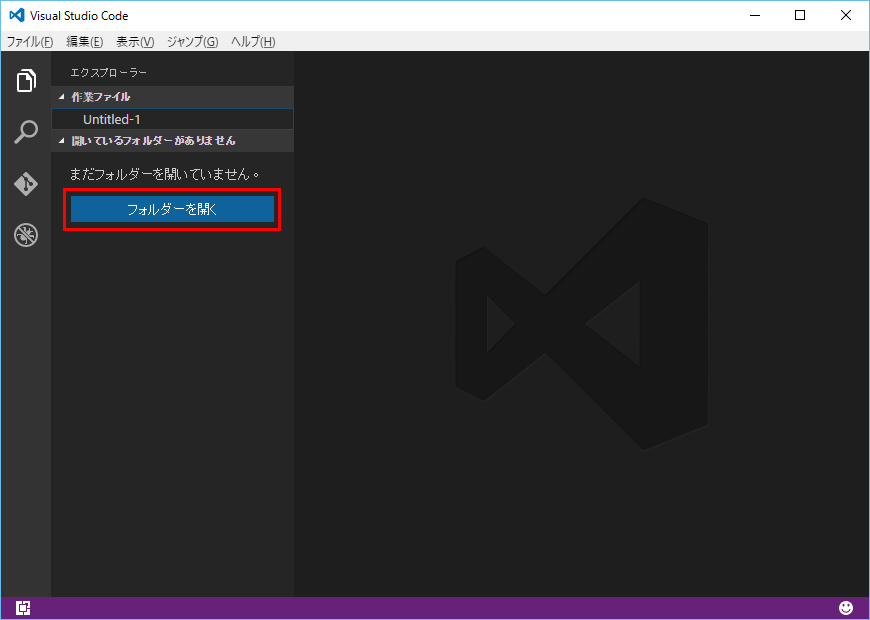870x620 pixels.
Task: Maximize the Visual Studio Code window
Action: tap(800, 16)
